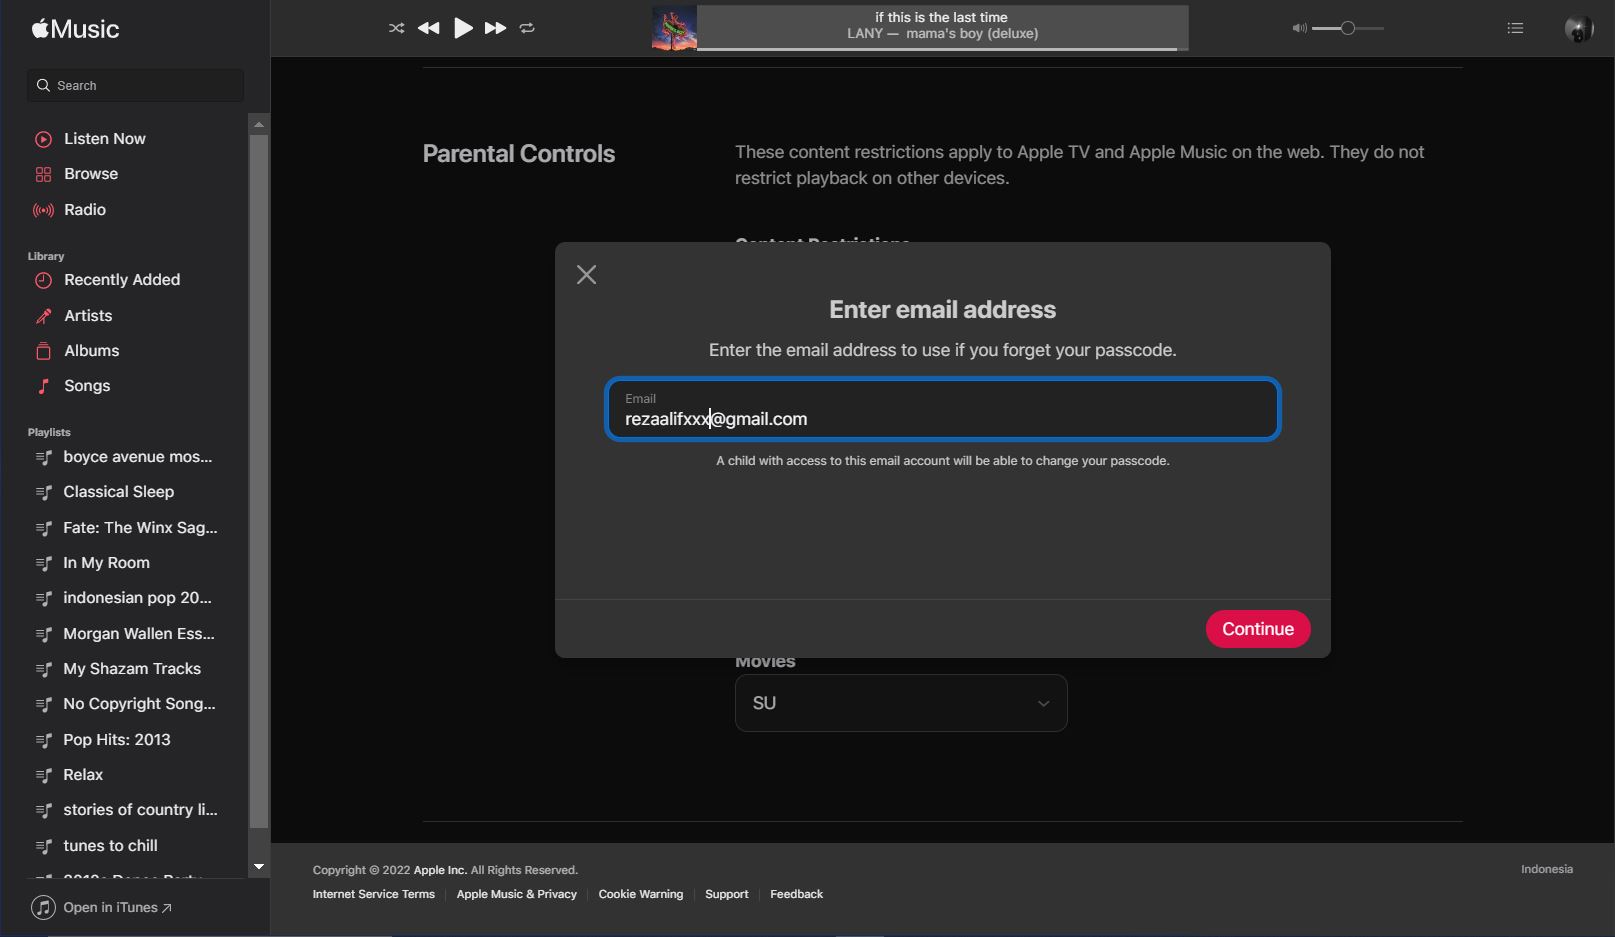Open Artists in library

(88, 316)
